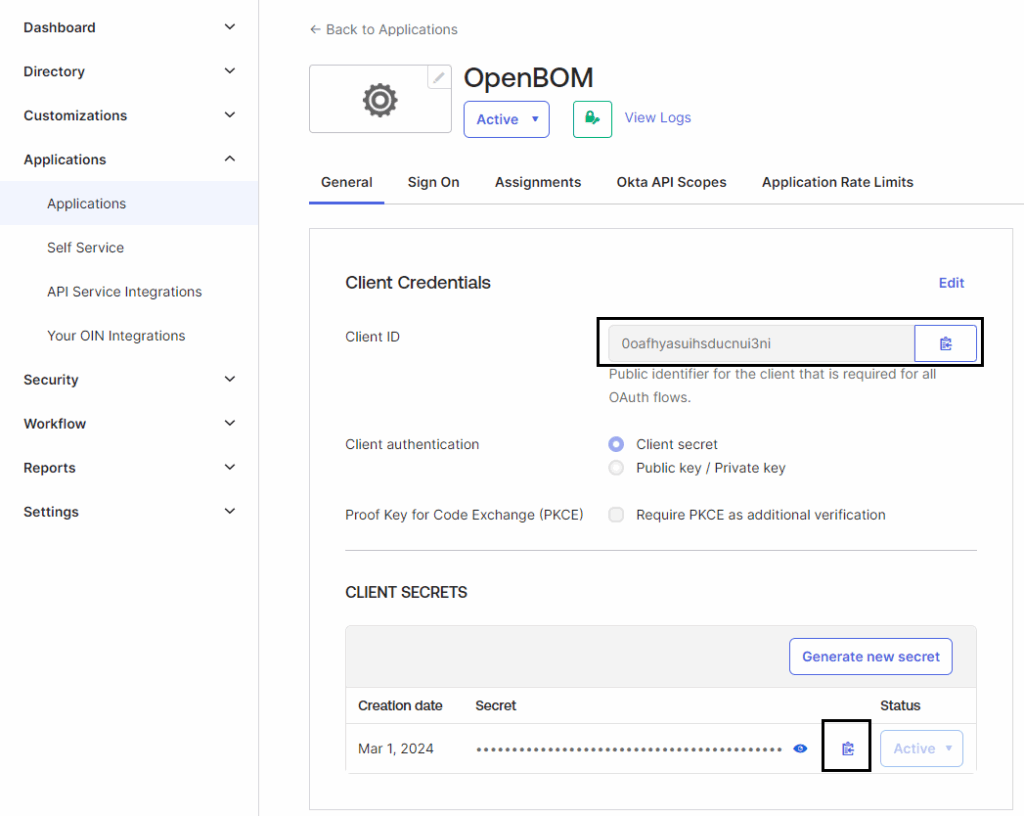Switch to the Sign On tab
This screenshot has height=816, width=1024.
coord(434,182)
